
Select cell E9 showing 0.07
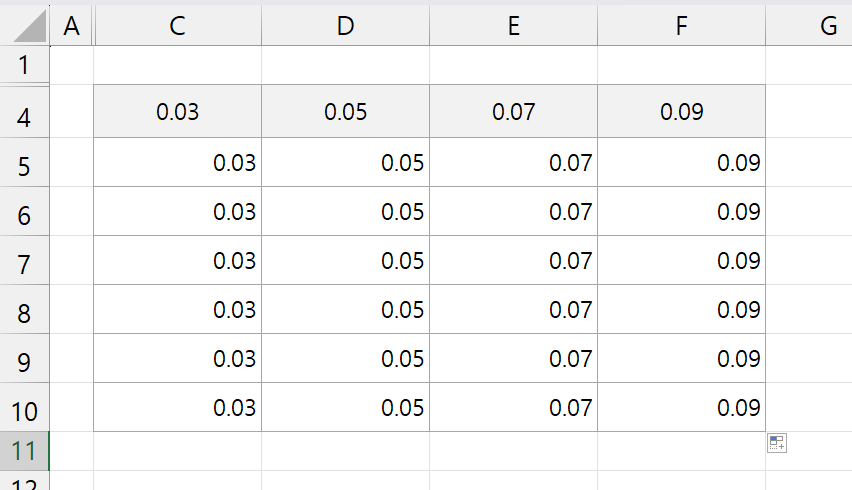point(513,358)
